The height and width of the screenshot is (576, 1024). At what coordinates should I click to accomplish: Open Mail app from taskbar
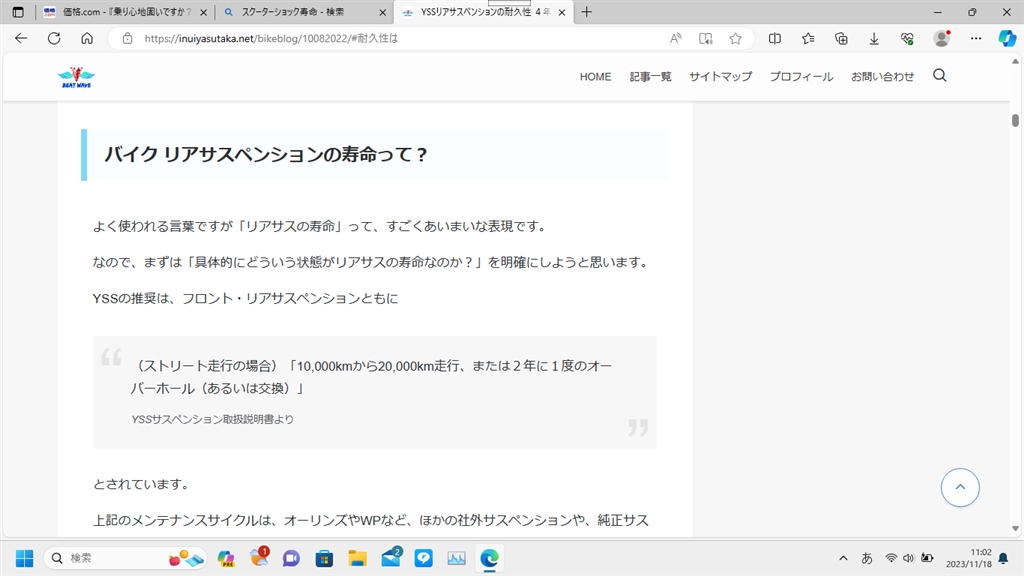pyautogui.click(x=391, y=558)
